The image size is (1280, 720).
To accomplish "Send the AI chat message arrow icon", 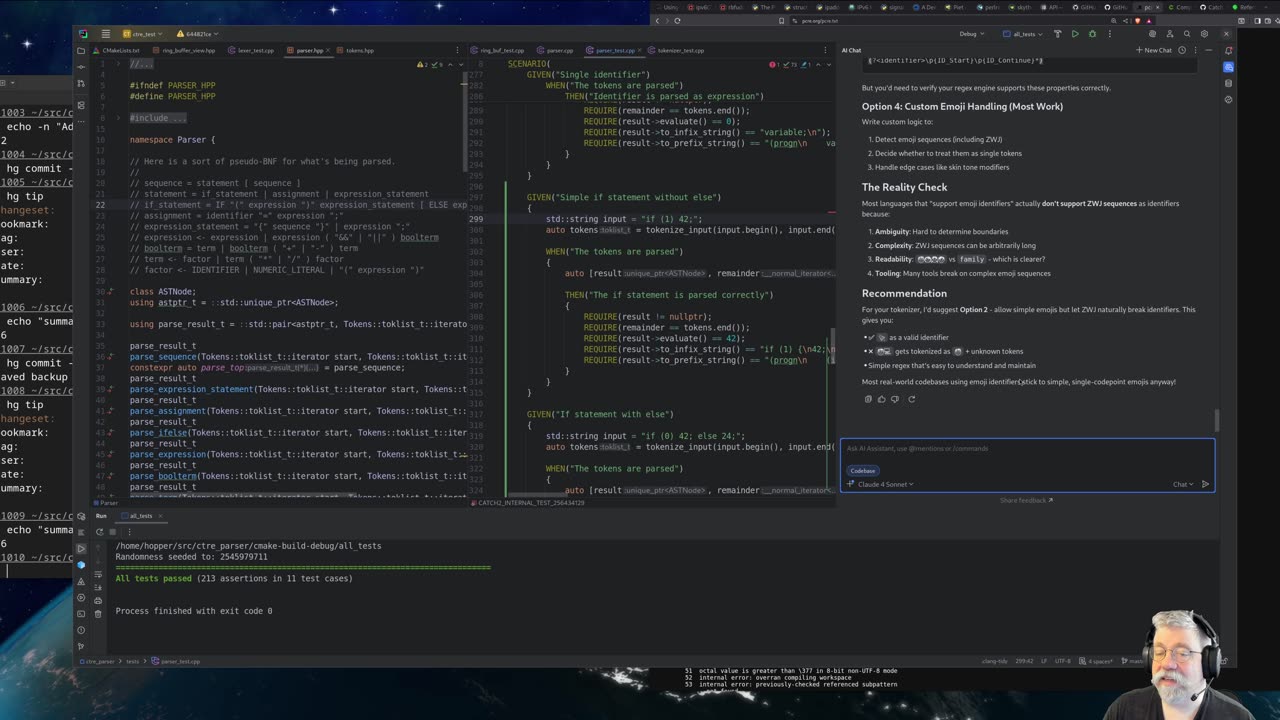I will tap(1205, 484).
